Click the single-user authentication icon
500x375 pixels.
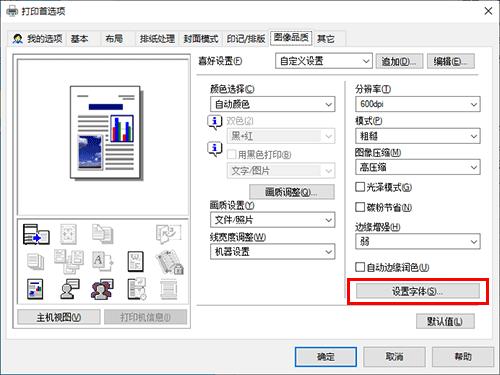[x=69, y=289]
